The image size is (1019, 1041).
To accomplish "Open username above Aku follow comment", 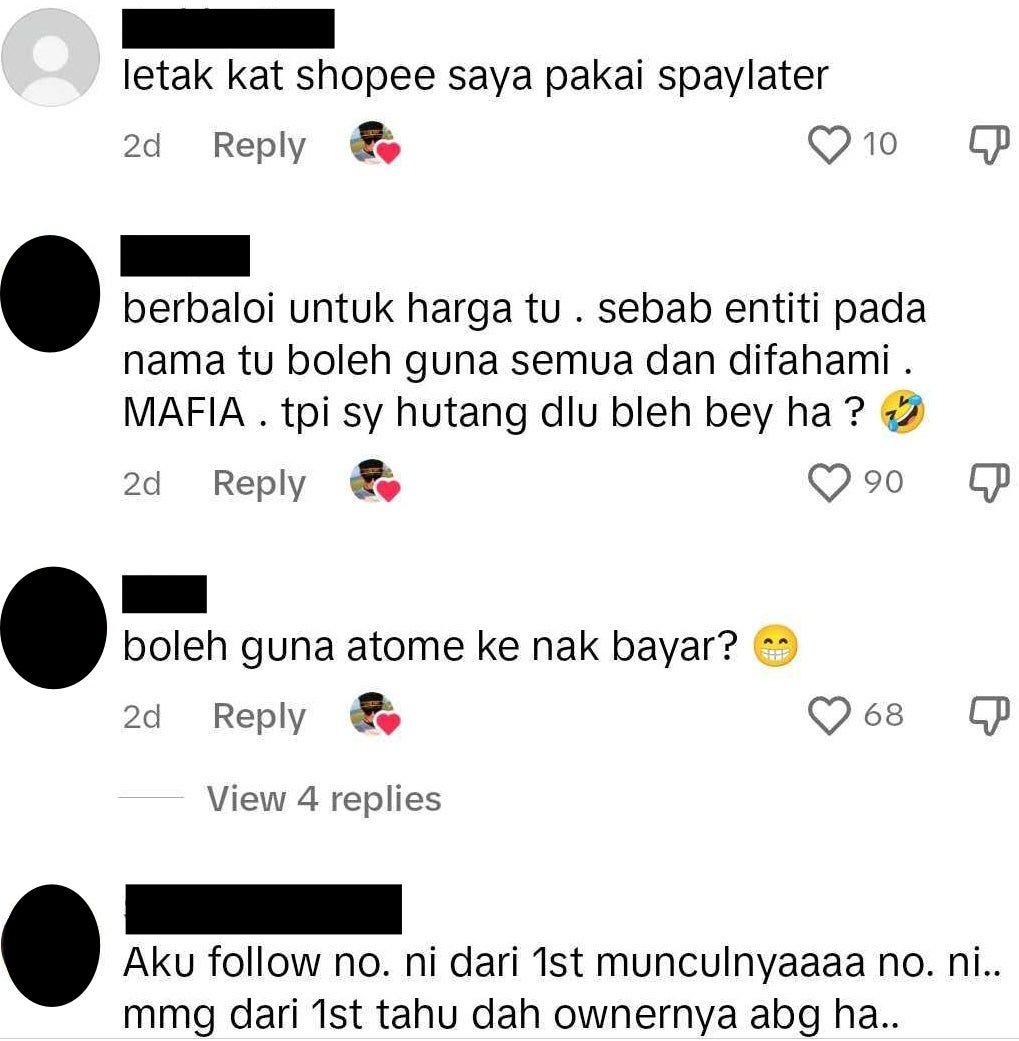I will click(x=263, y=909).
